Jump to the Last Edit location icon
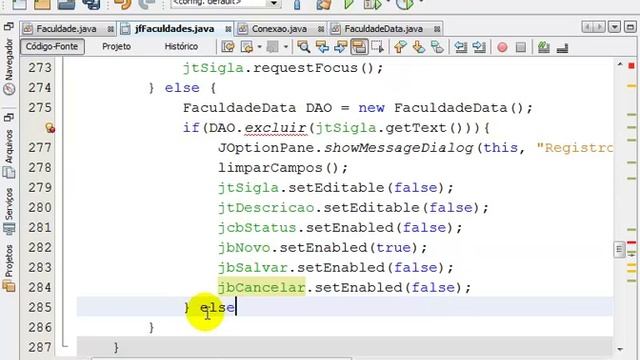The width and height of the screenshot is (640, 360). coord(228,47)
